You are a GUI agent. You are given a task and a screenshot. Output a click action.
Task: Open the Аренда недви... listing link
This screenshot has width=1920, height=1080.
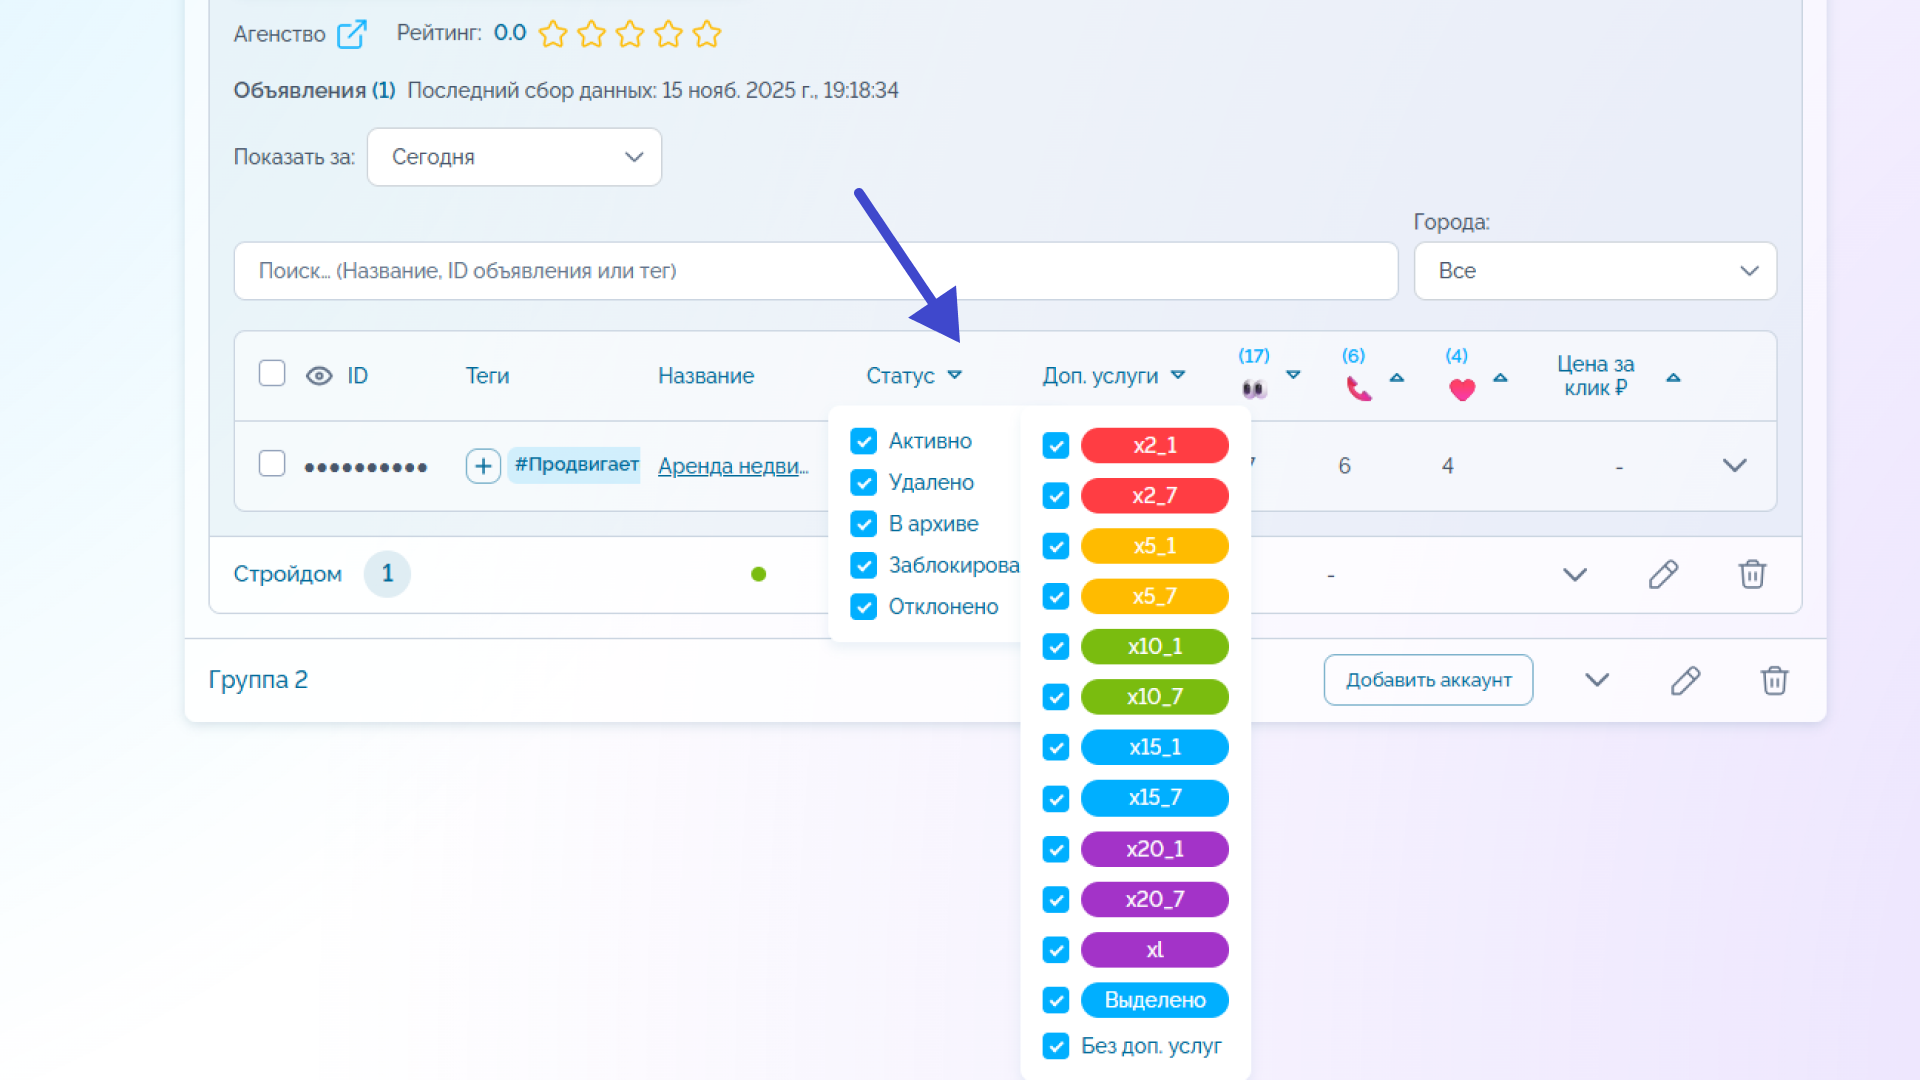tap(733, 466)
